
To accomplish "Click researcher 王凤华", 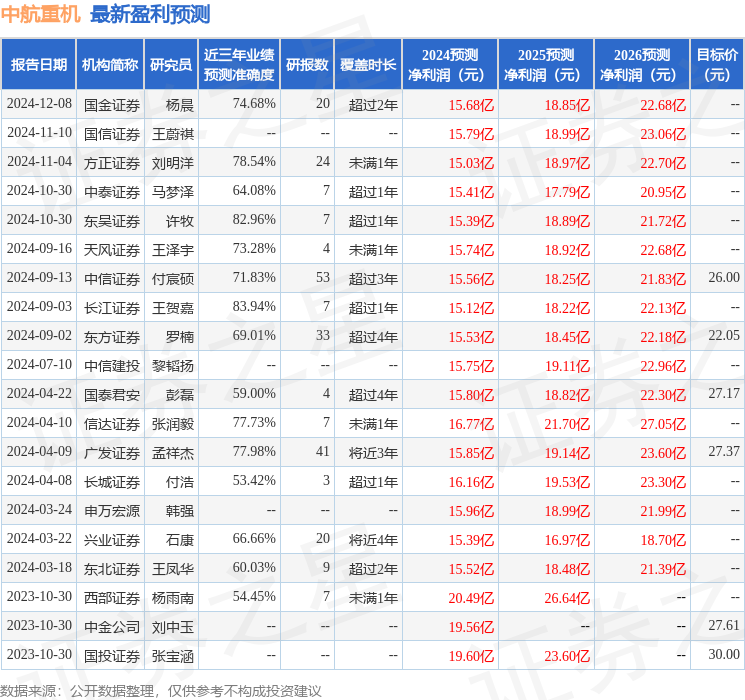I will (173, 569).
